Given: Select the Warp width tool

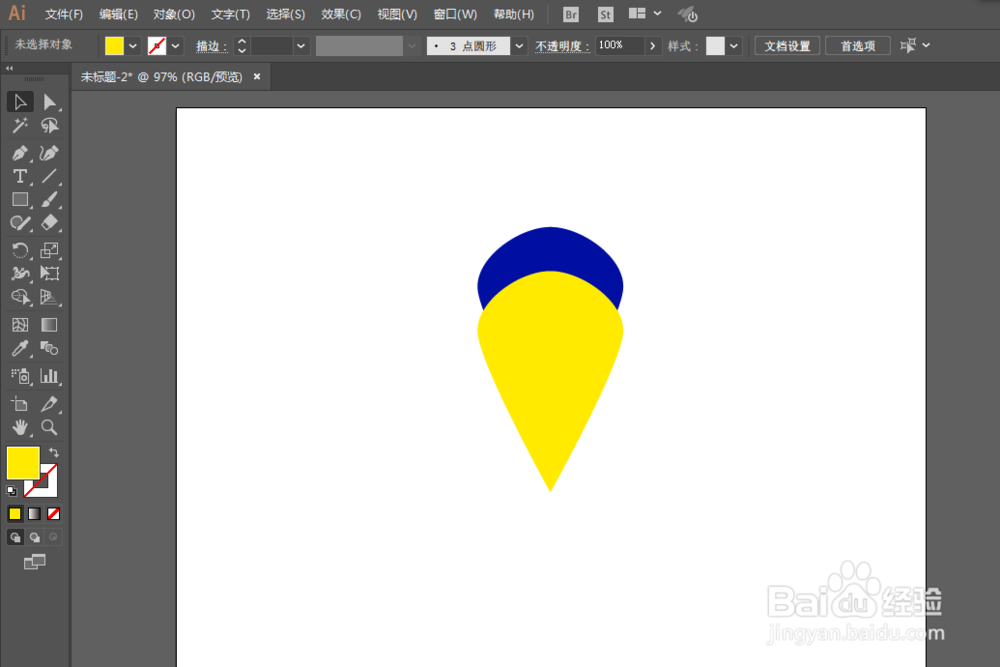Looking at the screenshot, I should pos(20,274).
